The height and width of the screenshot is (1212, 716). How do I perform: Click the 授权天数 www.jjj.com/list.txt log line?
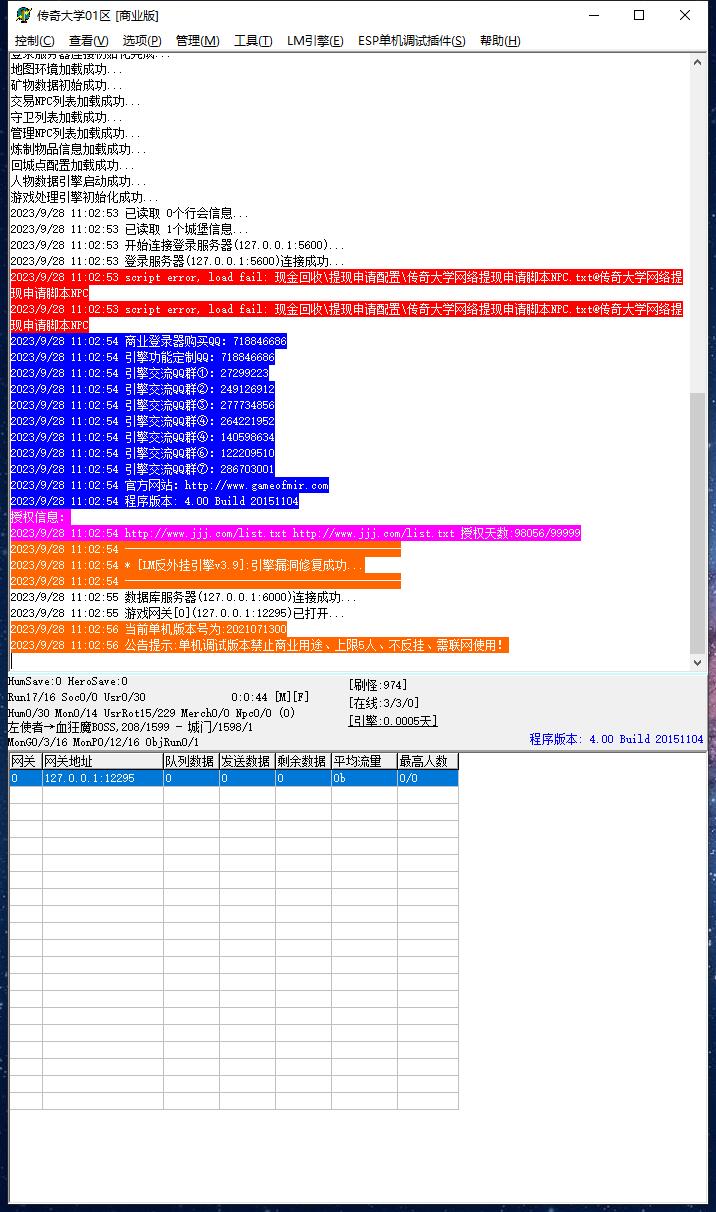pyautogui.click(x=295, y=533)
